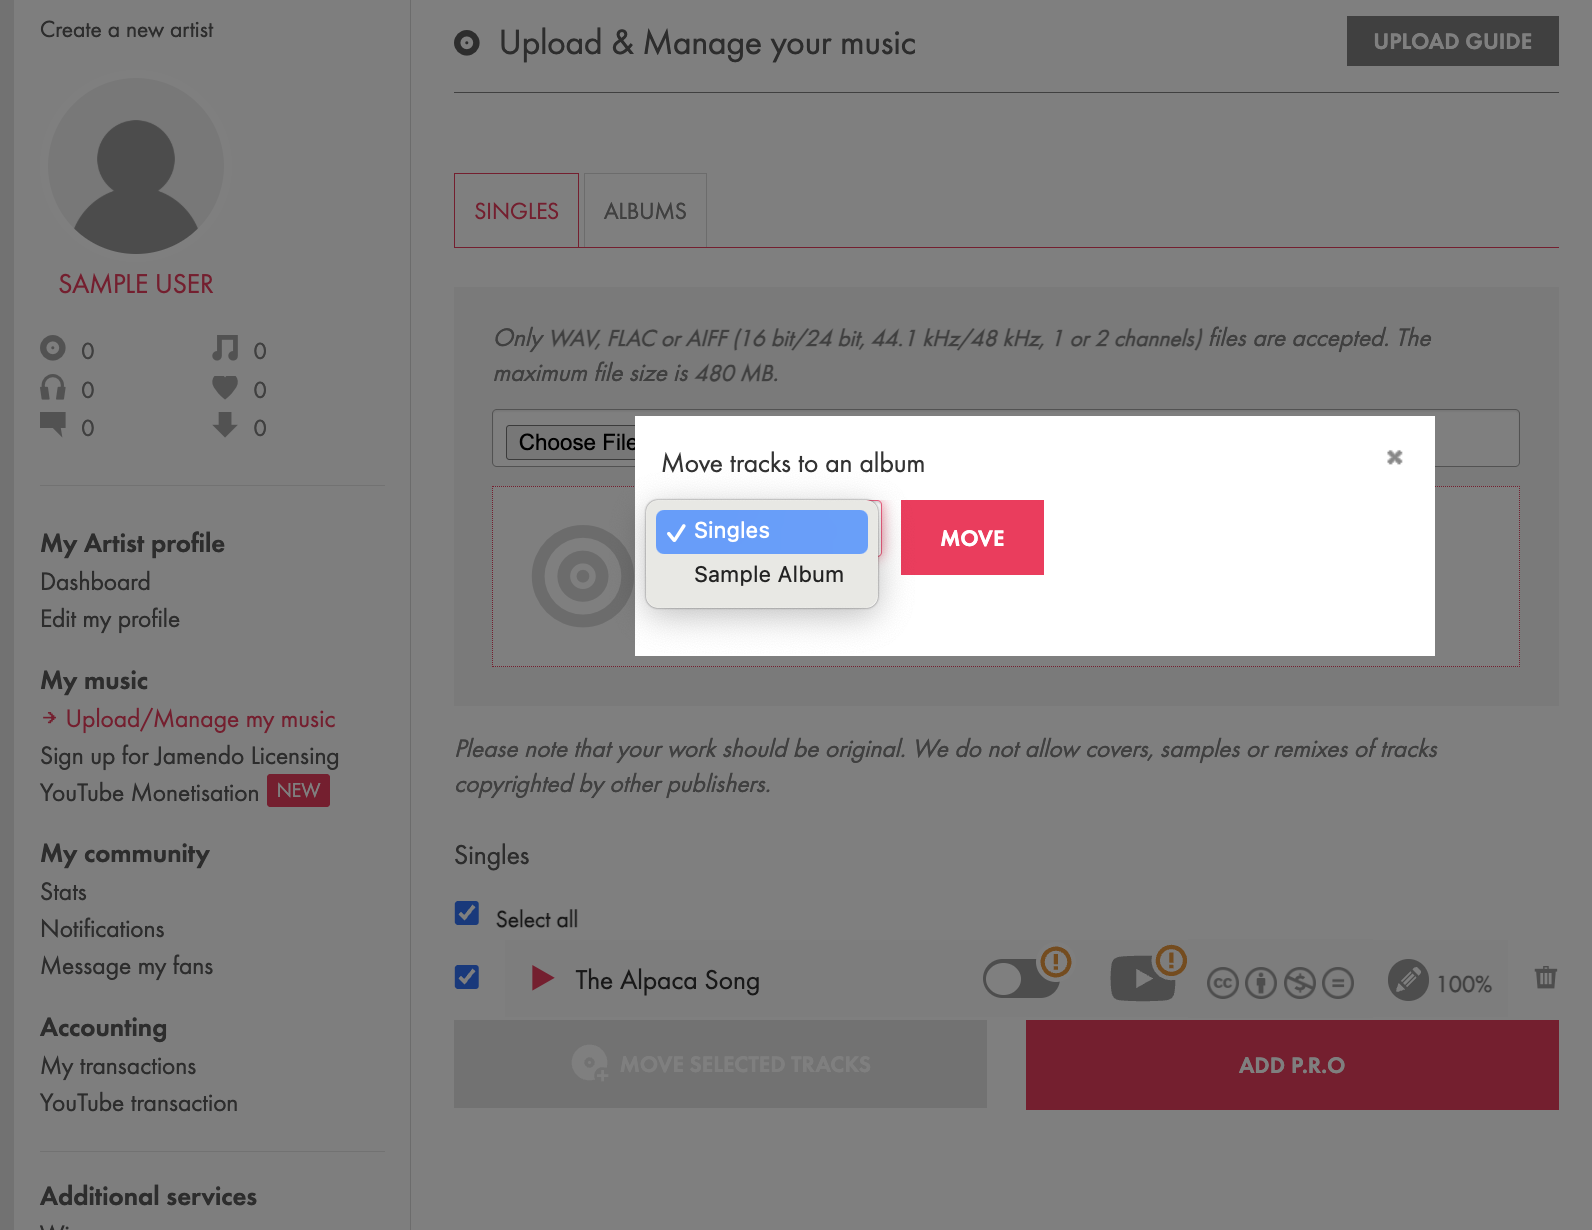Viewport: 1592px width, 1230px height.
Task: Click the downloads arrow stat icon
Action: coord(225,425)
